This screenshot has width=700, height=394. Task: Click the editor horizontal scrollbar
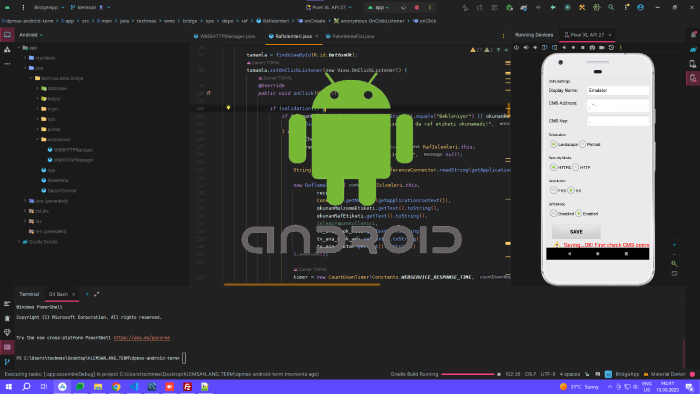coord(302,284)
